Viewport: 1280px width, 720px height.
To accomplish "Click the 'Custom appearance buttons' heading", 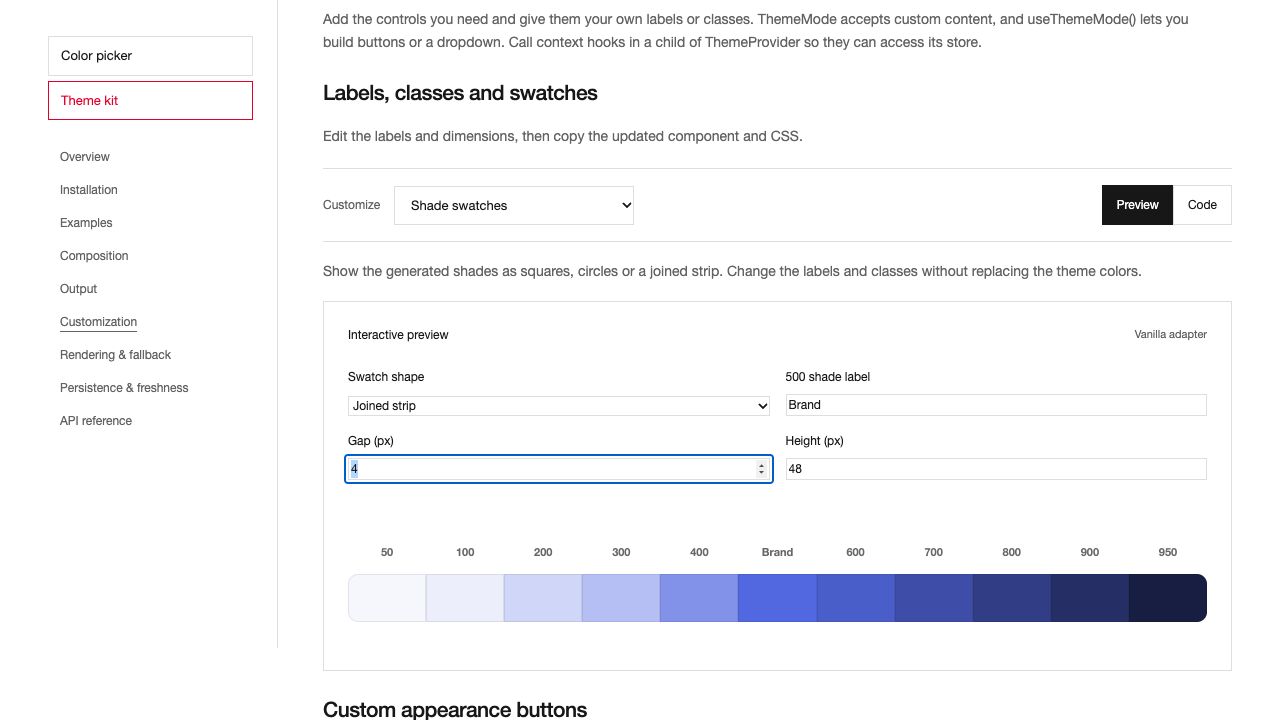I will 455,709.
